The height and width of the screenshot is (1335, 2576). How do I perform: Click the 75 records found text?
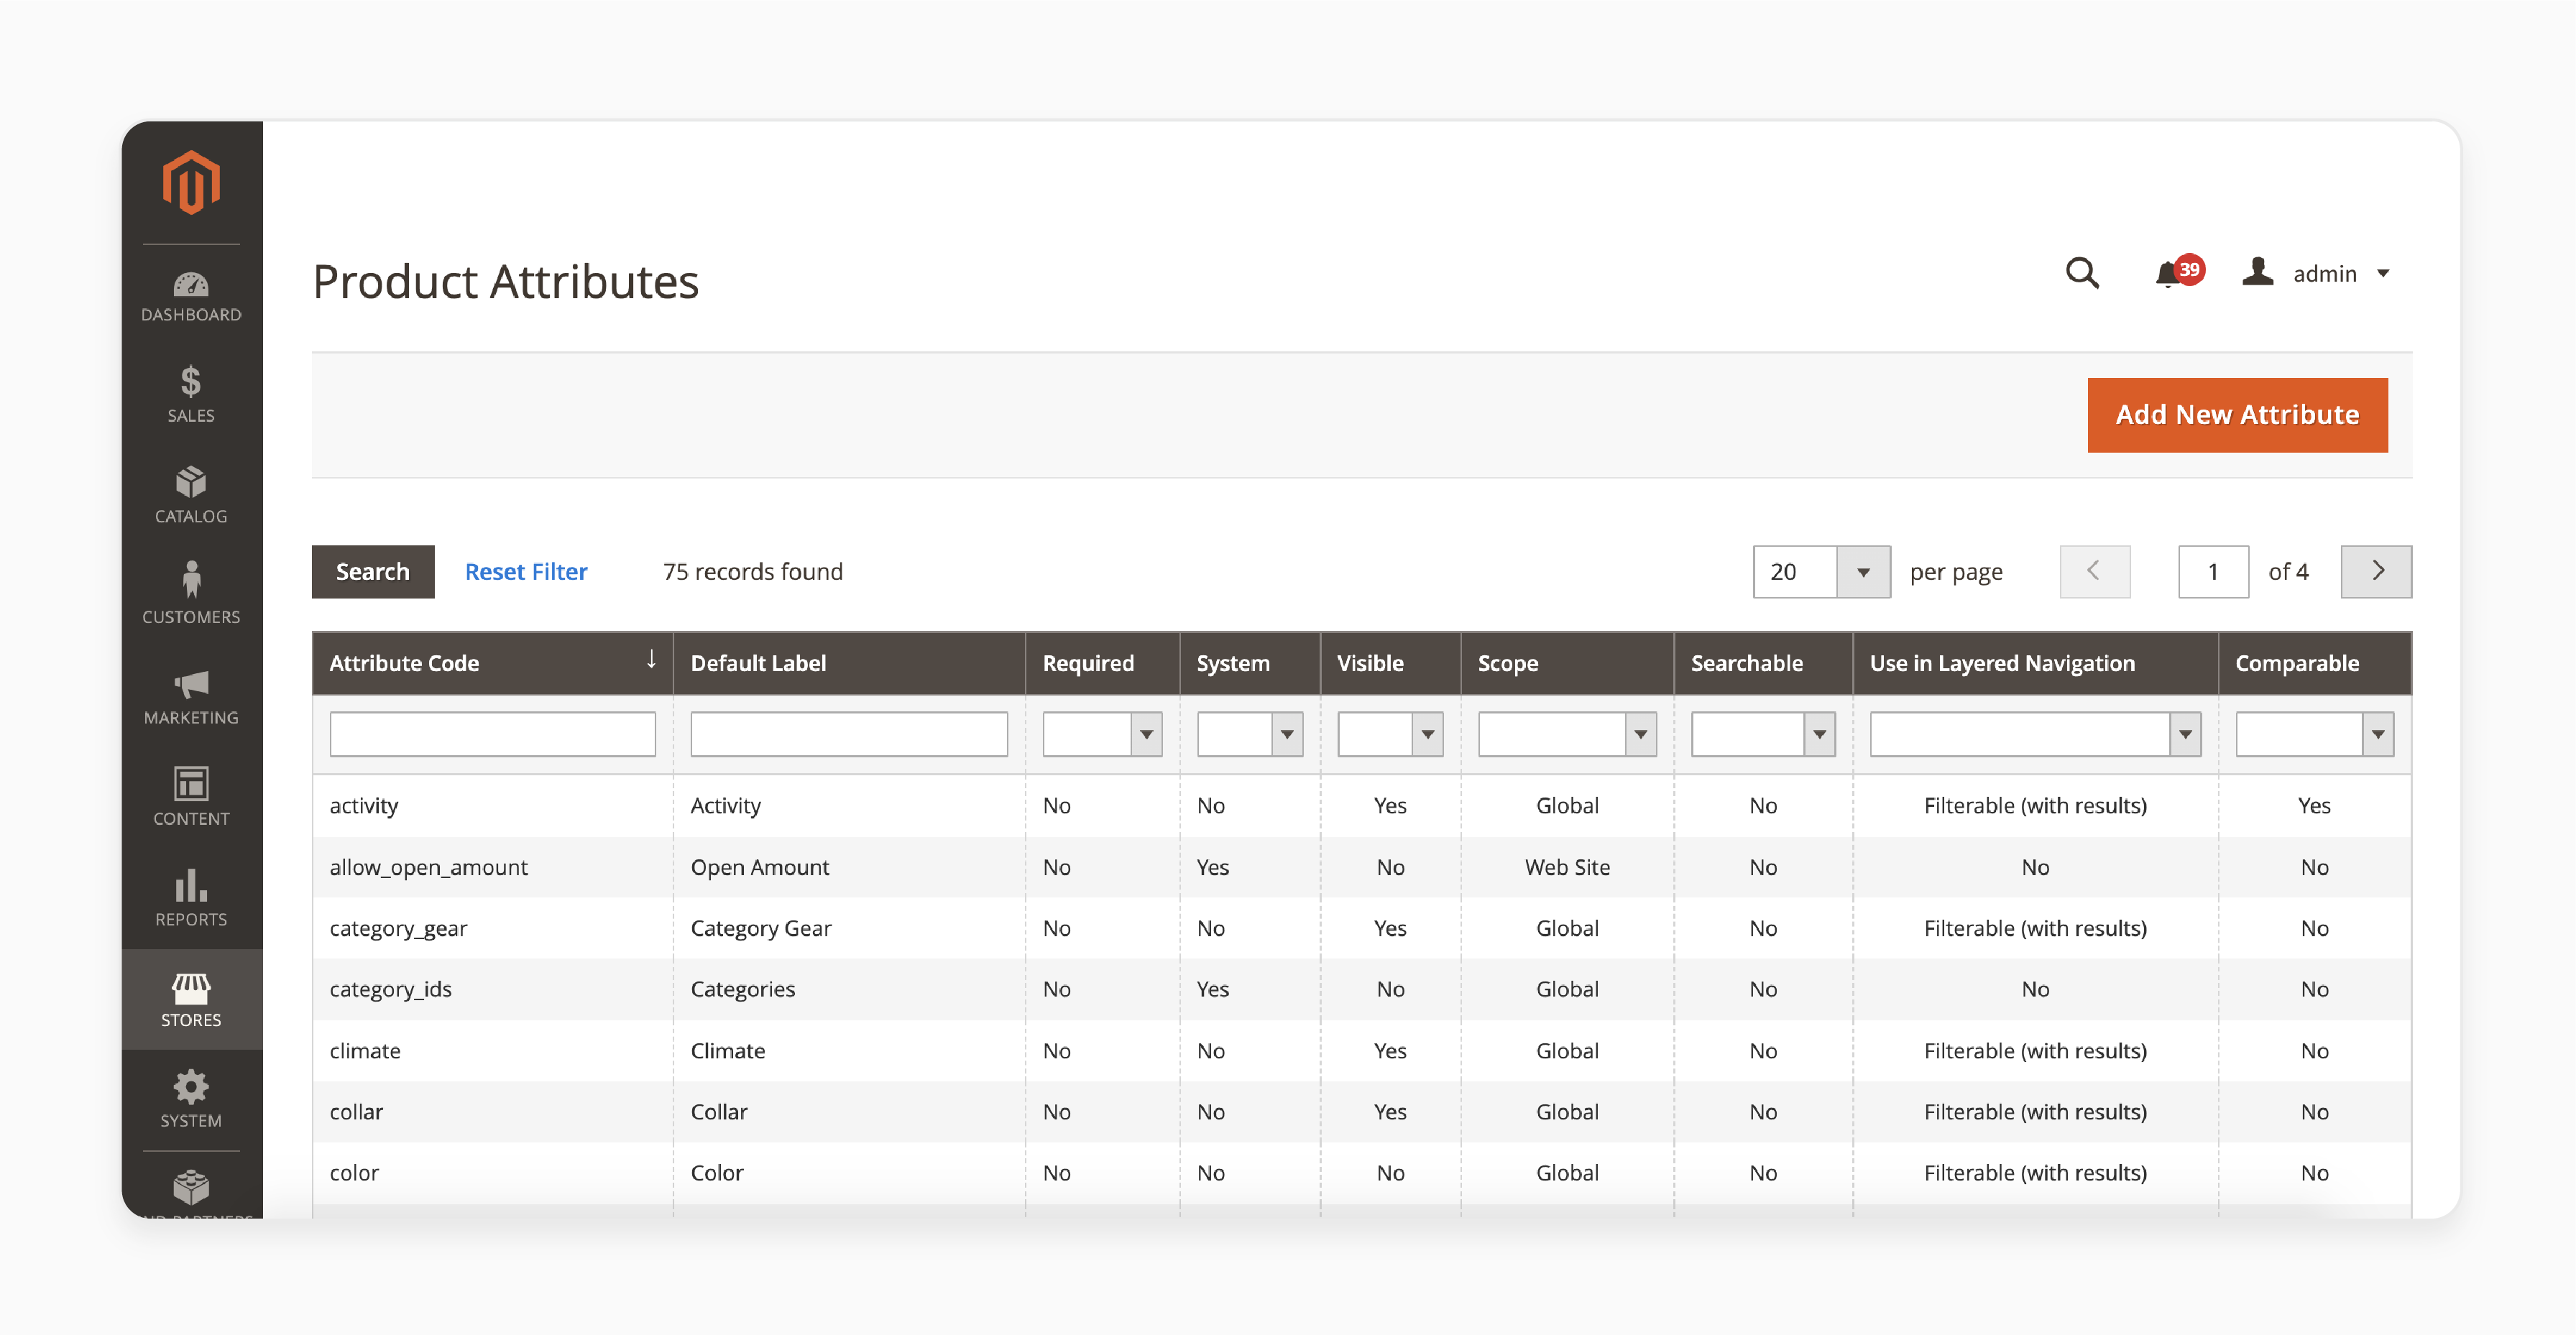pyautogui.click(x=753, y=572)
